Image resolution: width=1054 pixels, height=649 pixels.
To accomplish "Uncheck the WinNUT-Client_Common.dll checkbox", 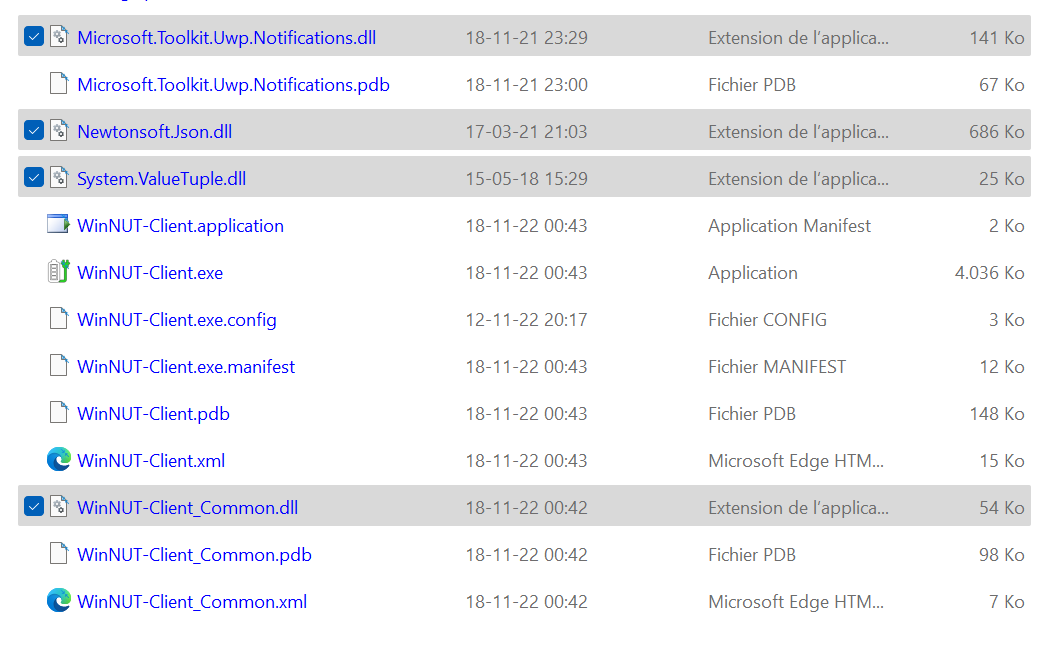I will [33, 507].
